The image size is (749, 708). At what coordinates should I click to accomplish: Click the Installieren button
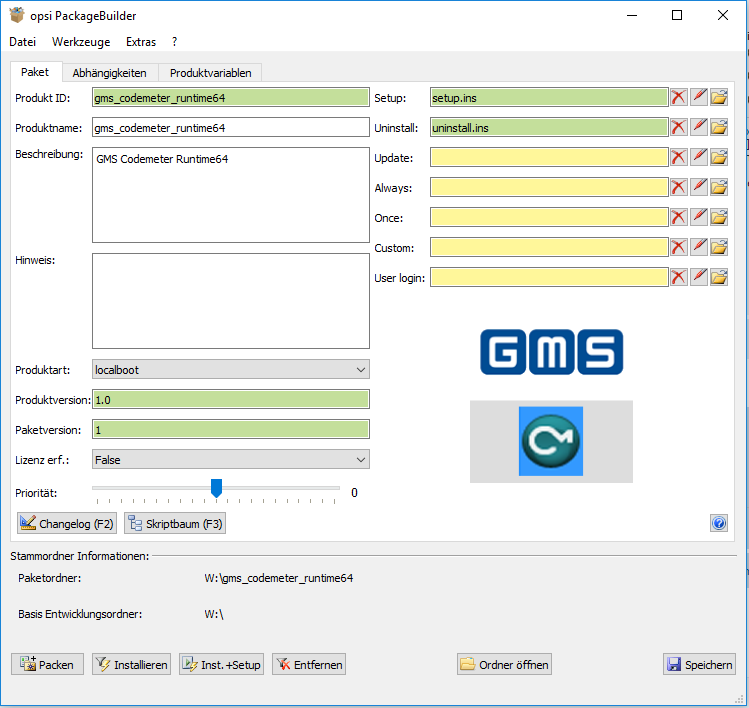pyautogui.click(x=131, y=665)
